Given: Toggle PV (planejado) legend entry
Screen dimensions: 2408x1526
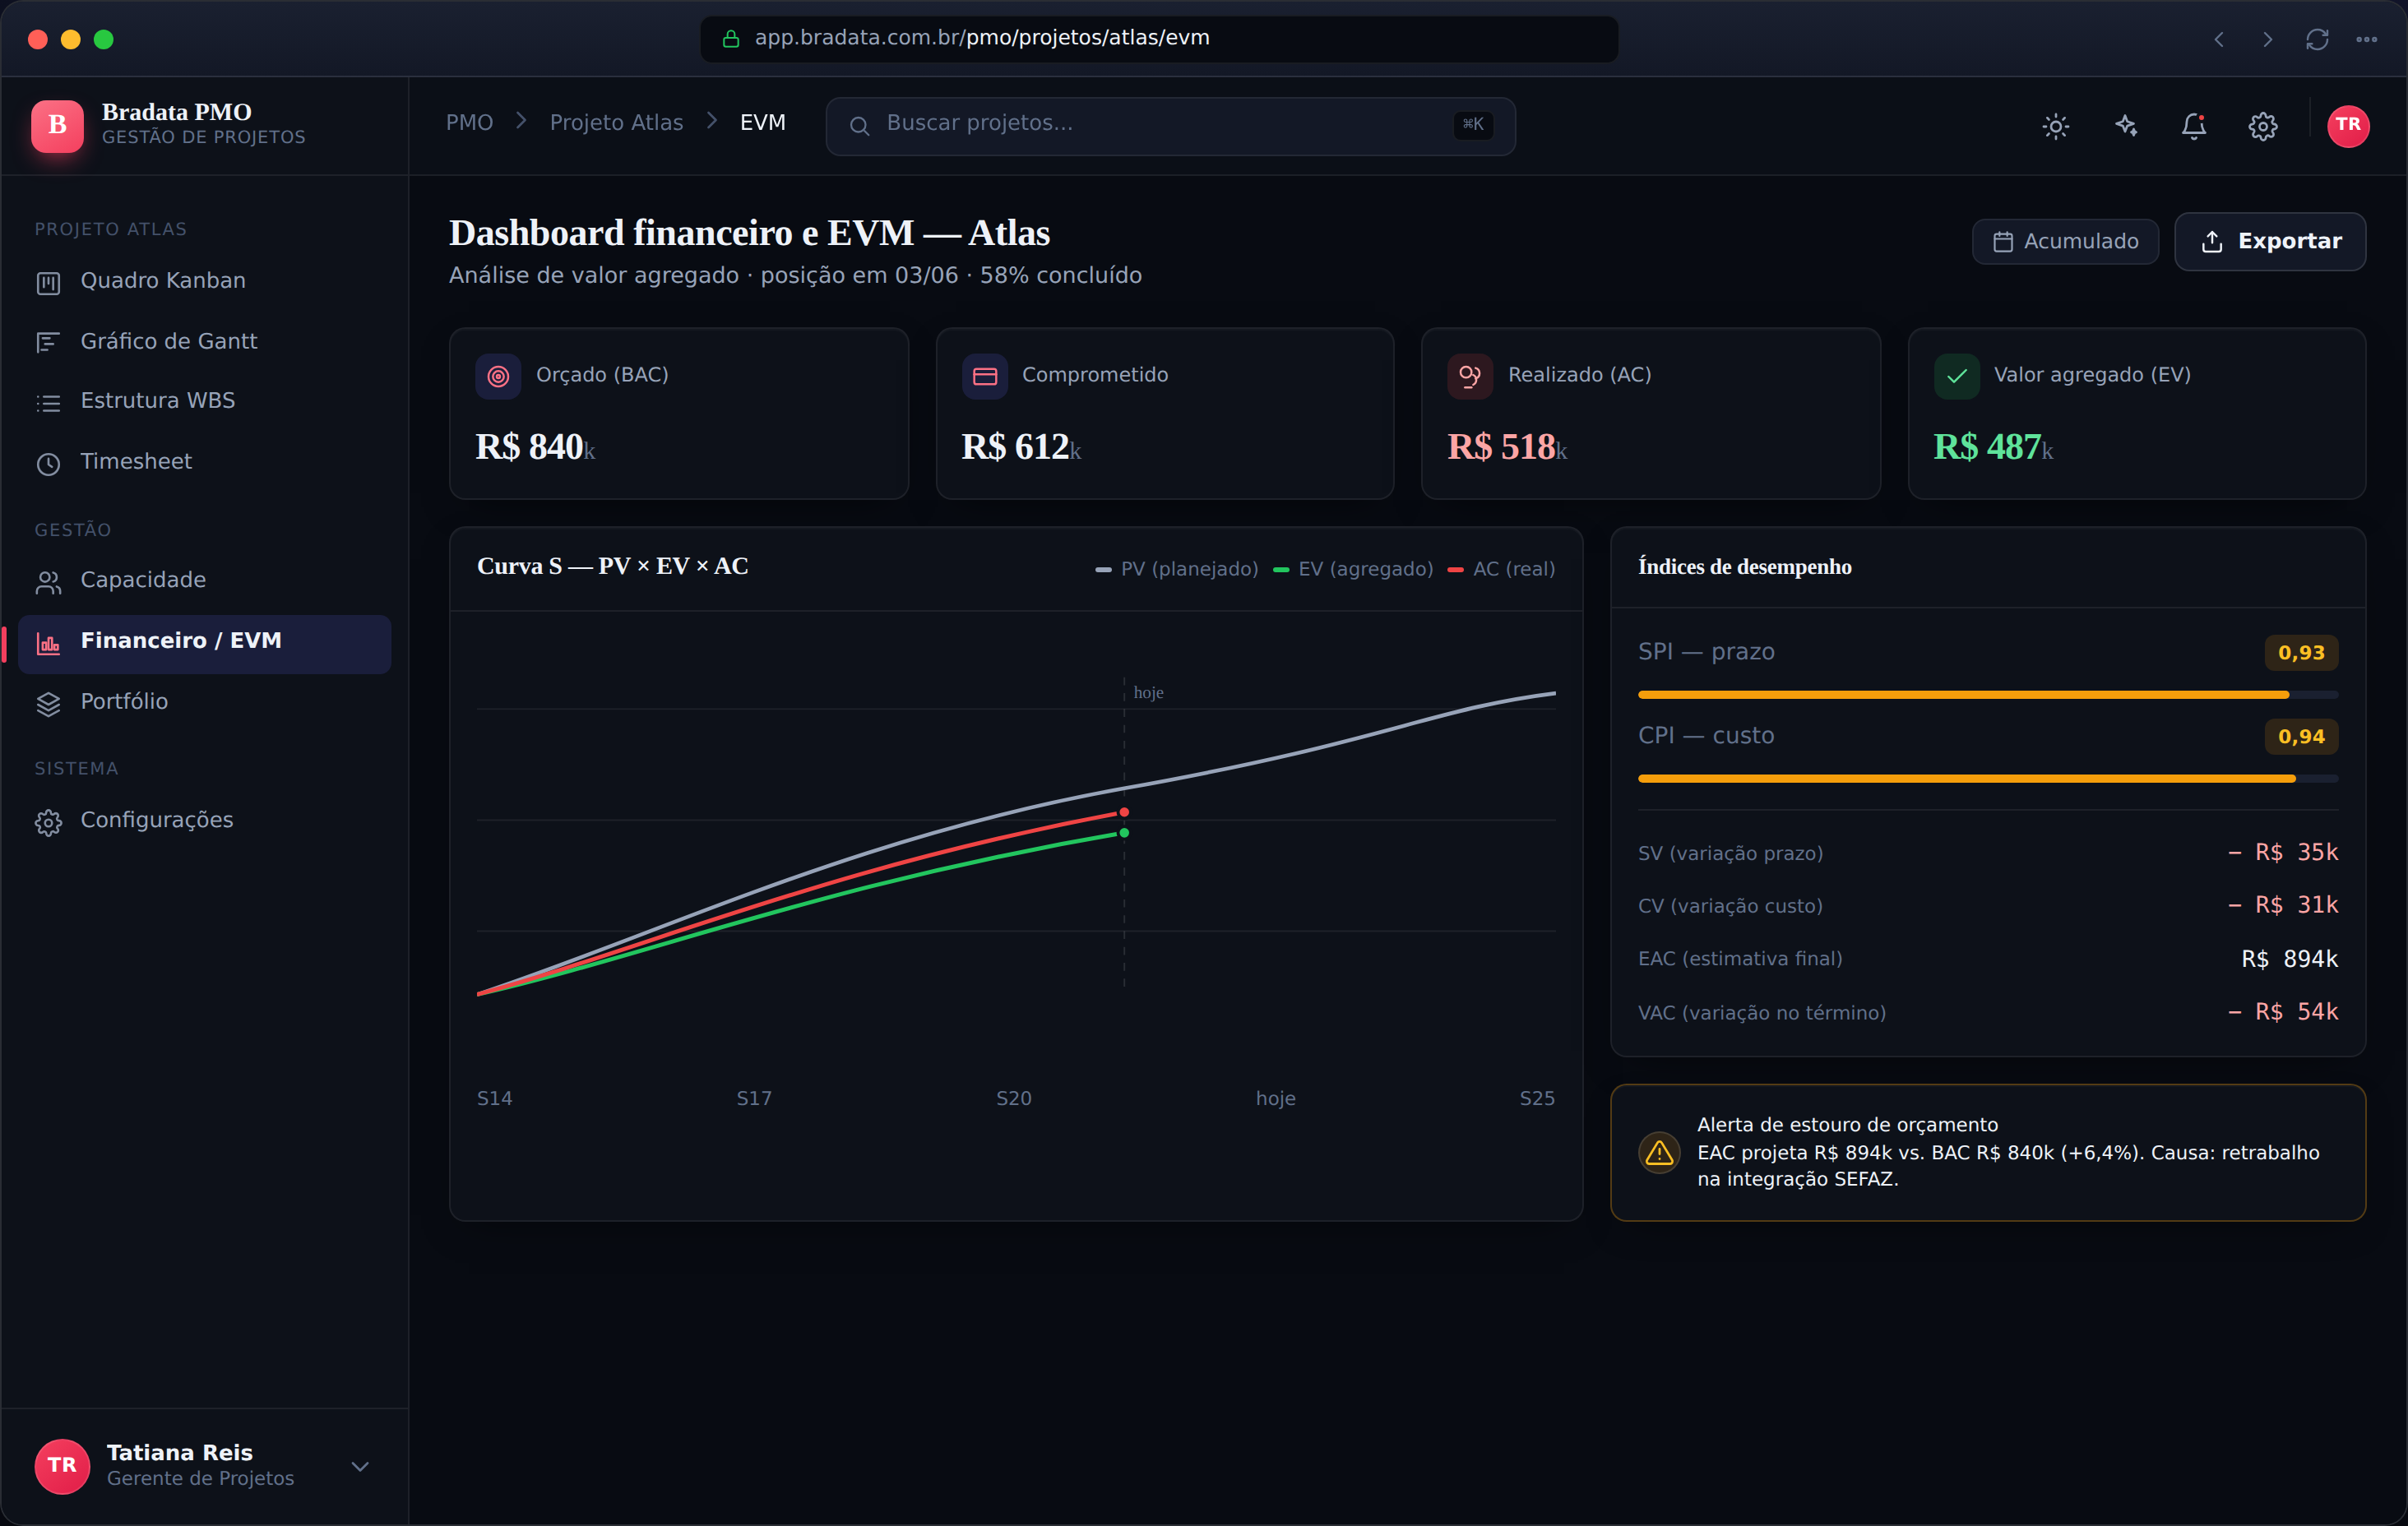Looking at the screenshot, I should (1177, 569).
